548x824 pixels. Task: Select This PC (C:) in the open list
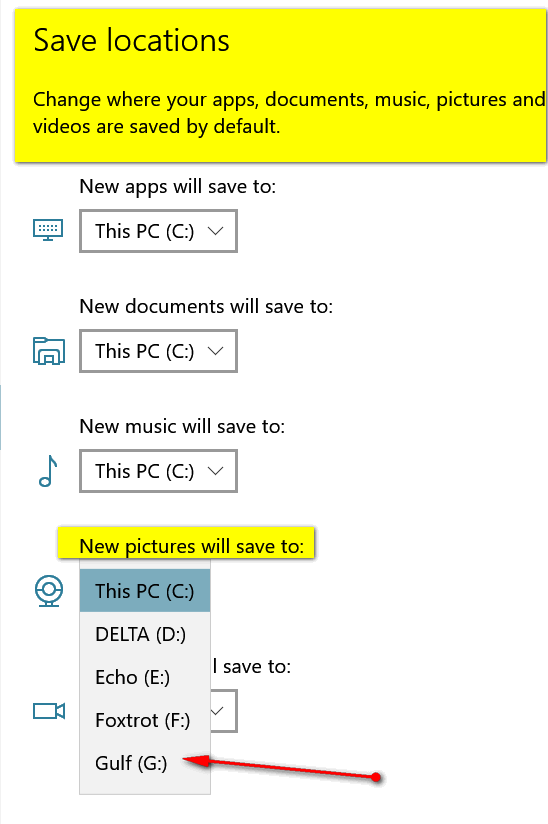(145, 591)
